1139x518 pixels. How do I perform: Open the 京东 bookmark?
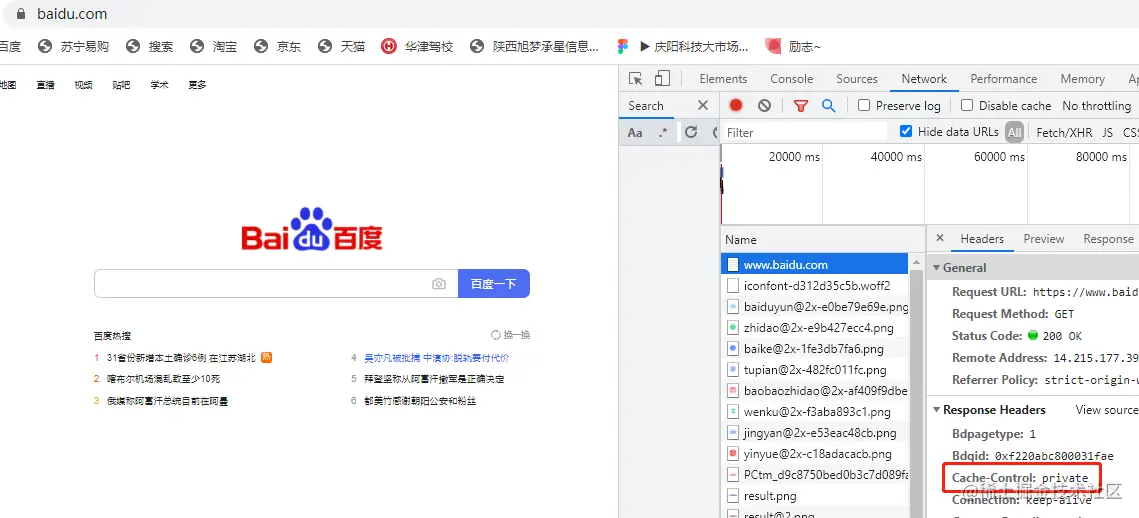click(277, 46)
